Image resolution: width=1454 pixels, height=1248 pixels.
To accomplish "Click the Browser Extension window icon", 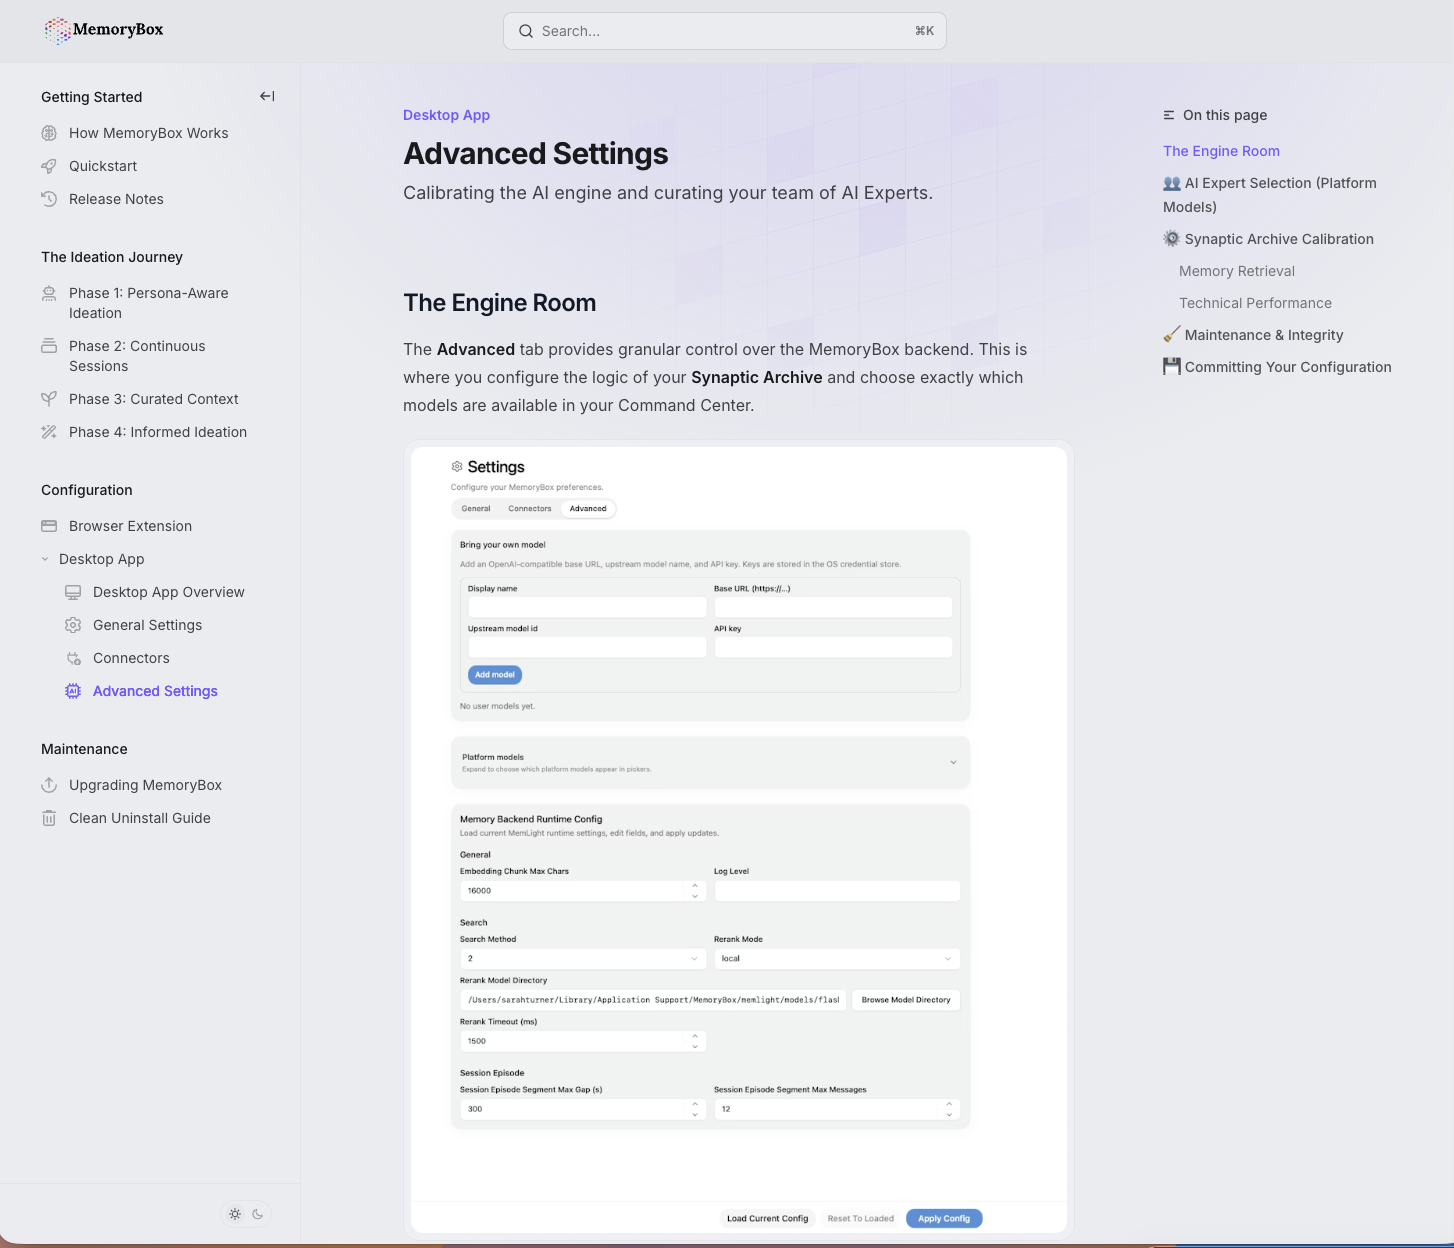I will [x=49, y=526].
